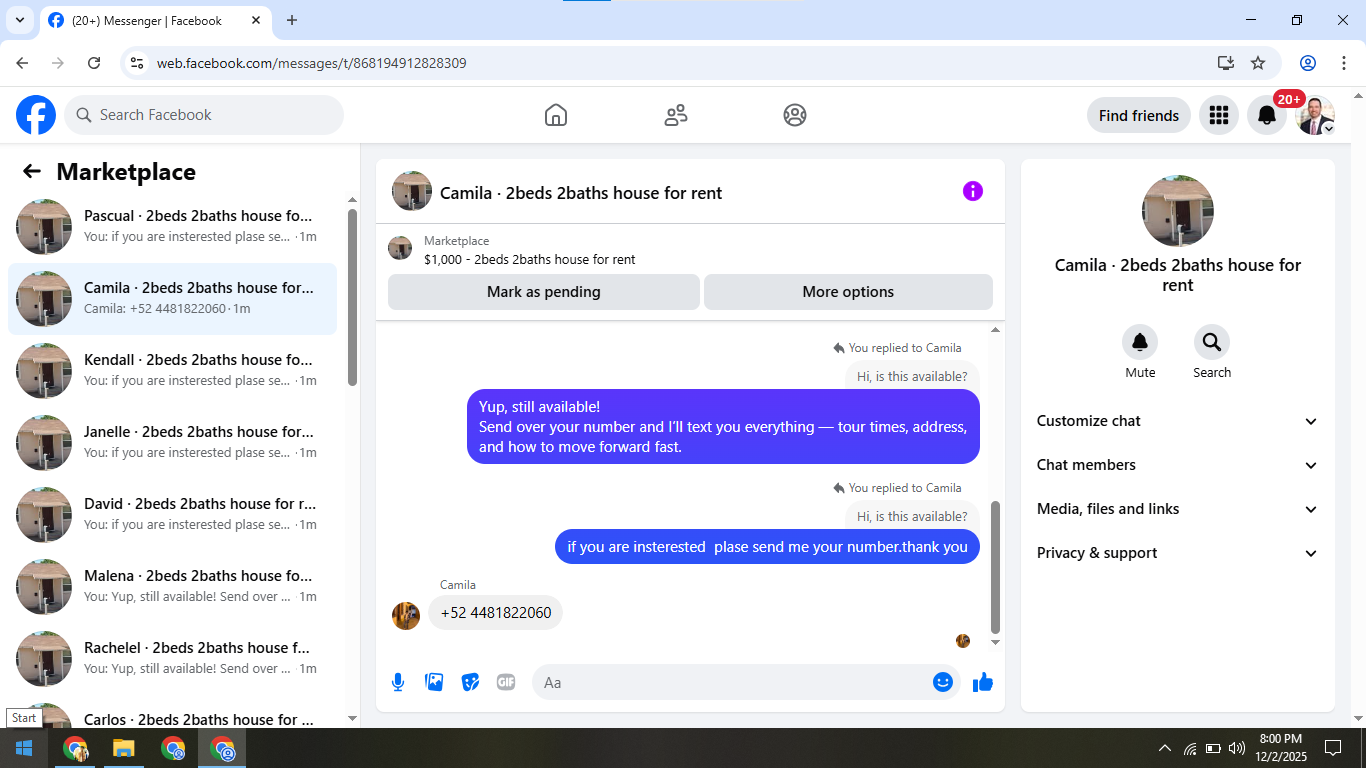Viewport: 1366px width, 768px height.
Task: Click the browser reload icon
Action: coord(94,63)
